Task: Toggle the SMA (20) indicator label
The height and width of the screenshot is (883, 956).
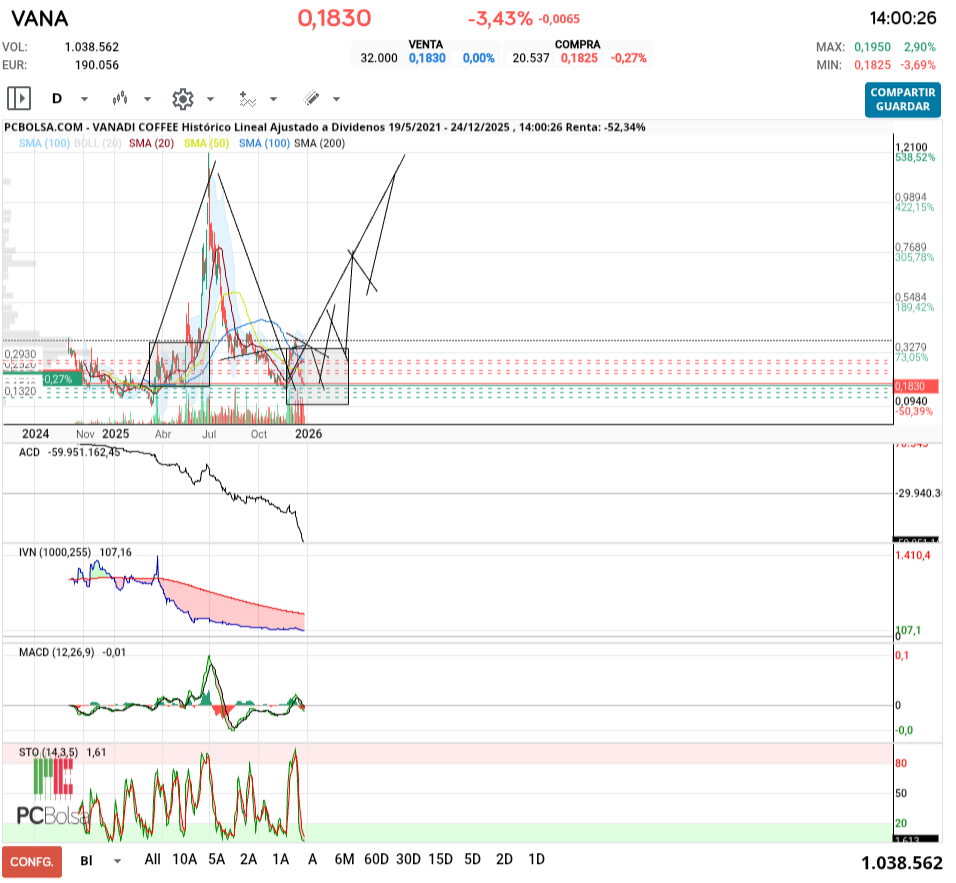Action: [x=151, y=144]
